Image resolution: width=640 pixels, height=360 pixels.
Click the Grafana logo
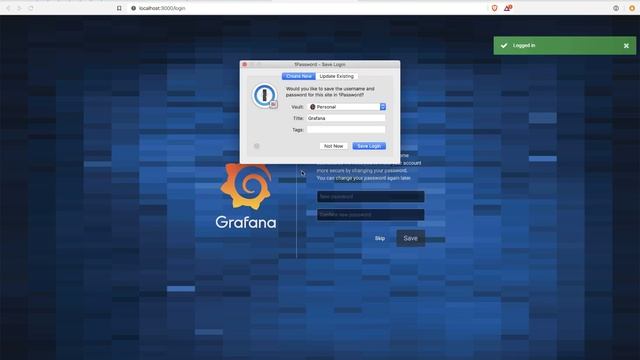pos(246,196)
